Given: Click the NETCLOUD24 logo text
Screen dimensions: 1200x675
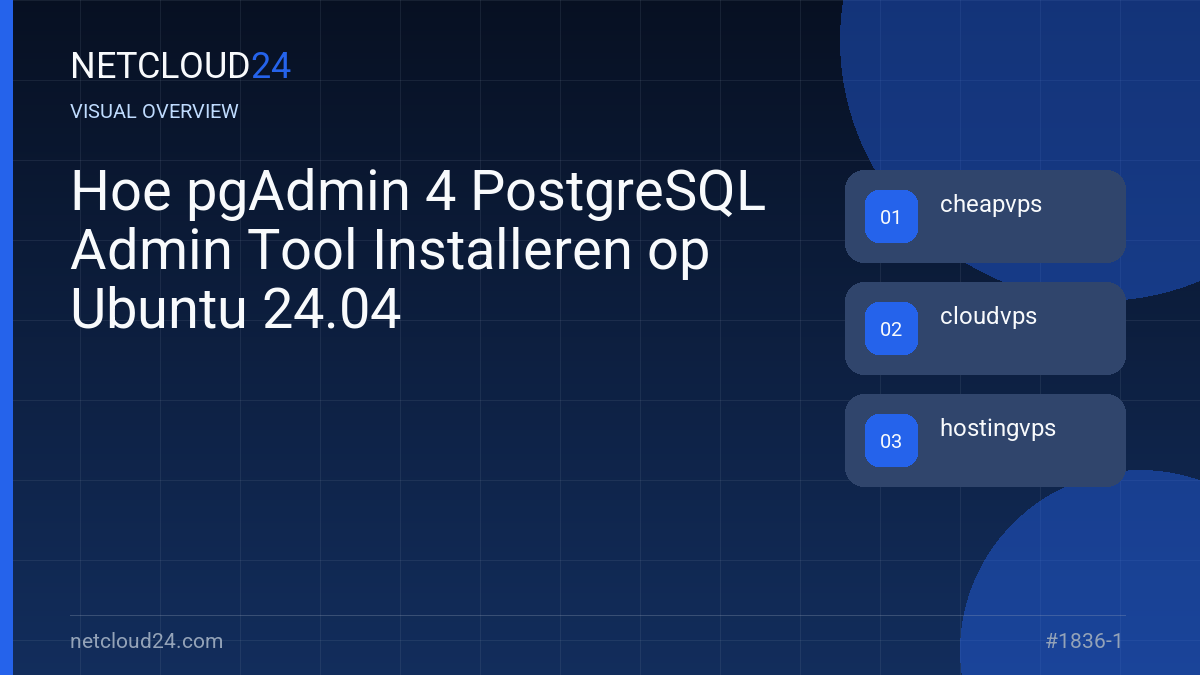Looking at the screenshot, I should (180, 66).
